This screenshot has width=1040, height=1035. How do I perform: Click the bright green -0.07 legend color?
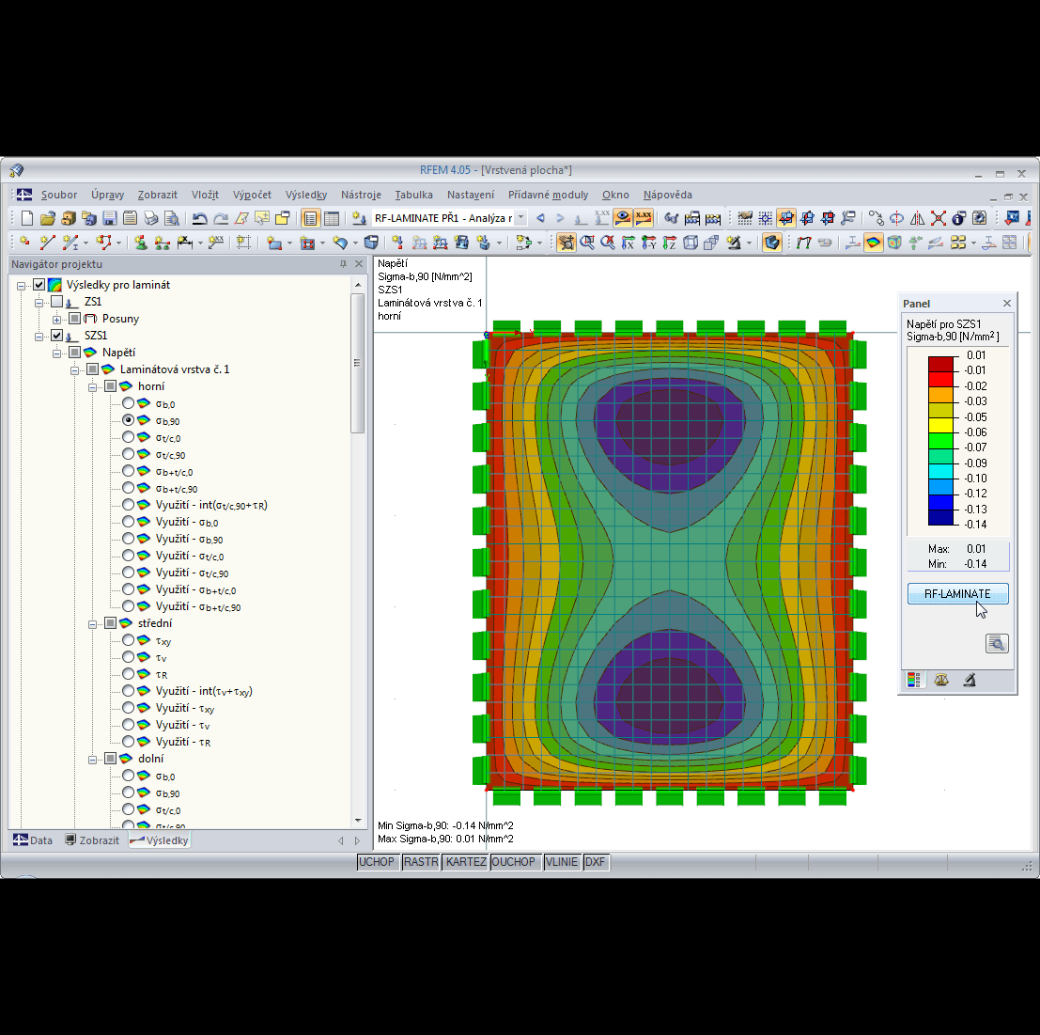[x=940, y=441]
